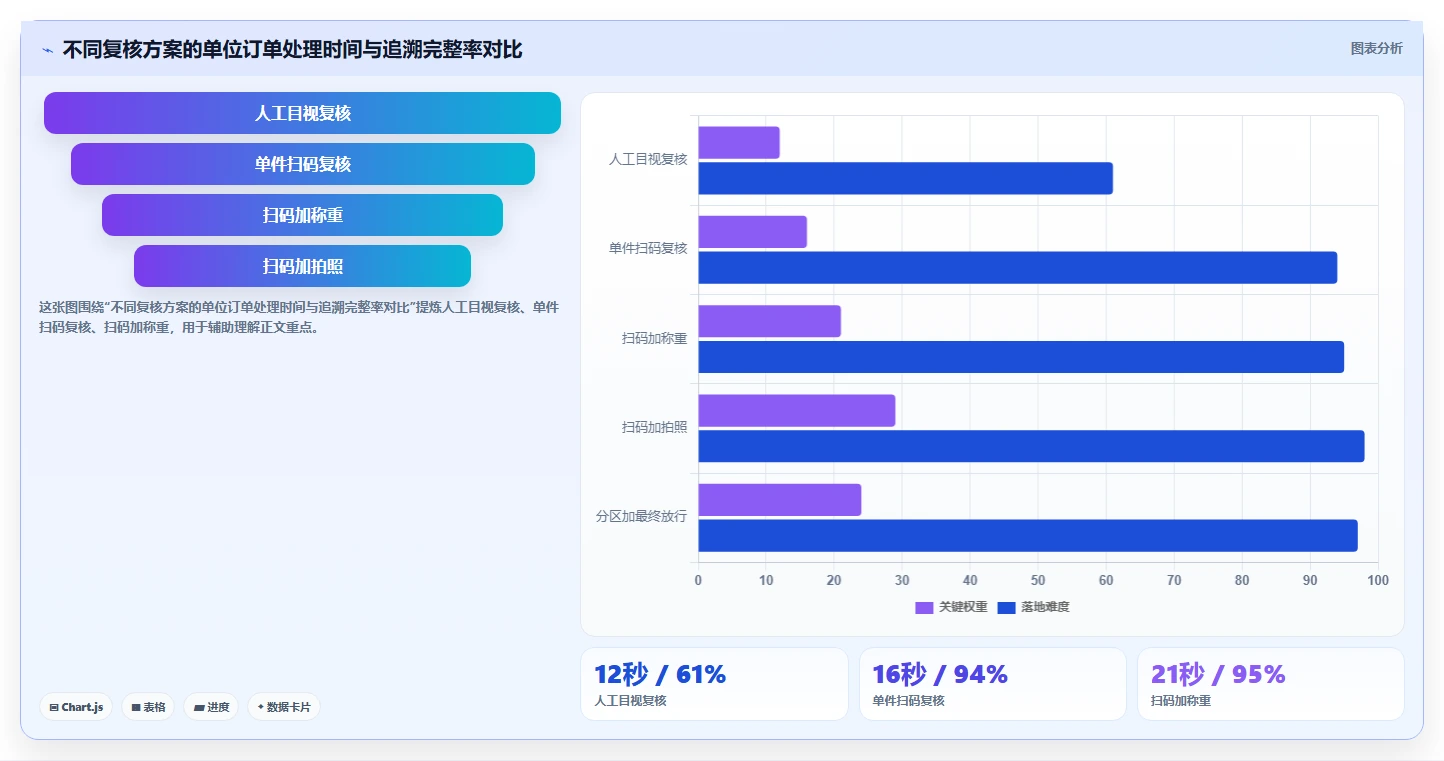Screen dimensions: 1444x761
Task: Click the y-axis label 扫码加称重
Action: pyautogui.click(x=655, y=338)
